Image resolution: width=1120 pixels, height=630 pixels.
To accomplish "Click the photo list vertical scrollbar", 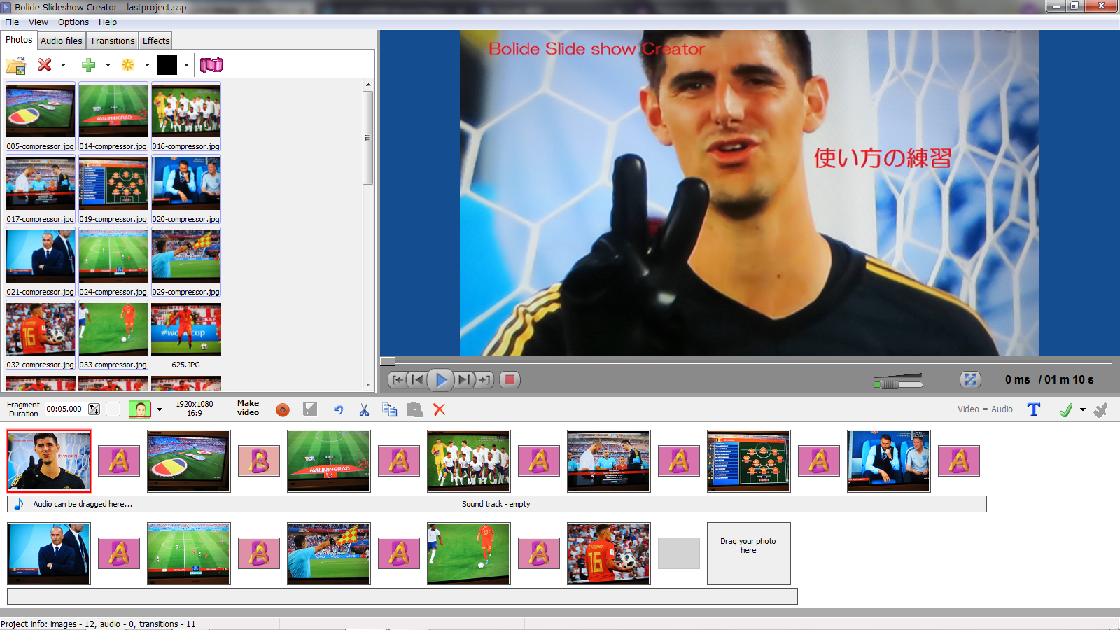I will click(x=368, y=138).
